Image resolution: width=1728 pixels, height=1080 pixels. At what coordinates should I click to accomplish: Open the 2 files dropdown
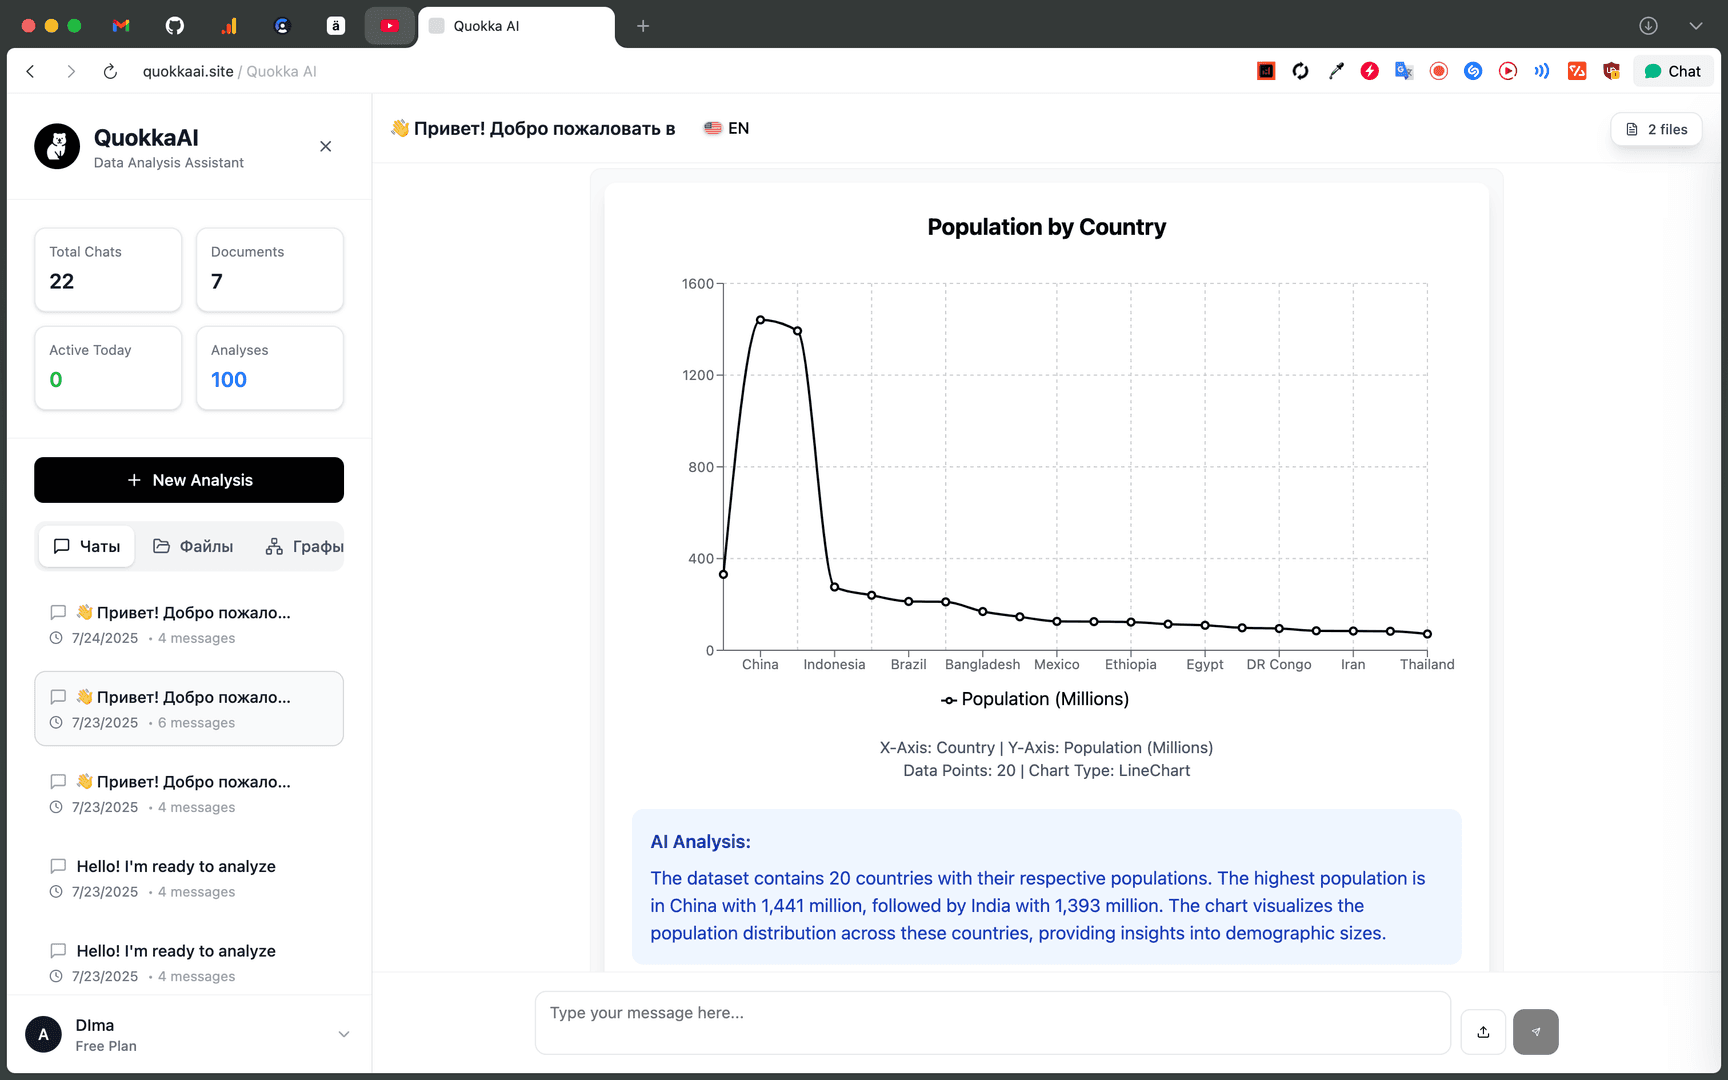point(1656,129)
